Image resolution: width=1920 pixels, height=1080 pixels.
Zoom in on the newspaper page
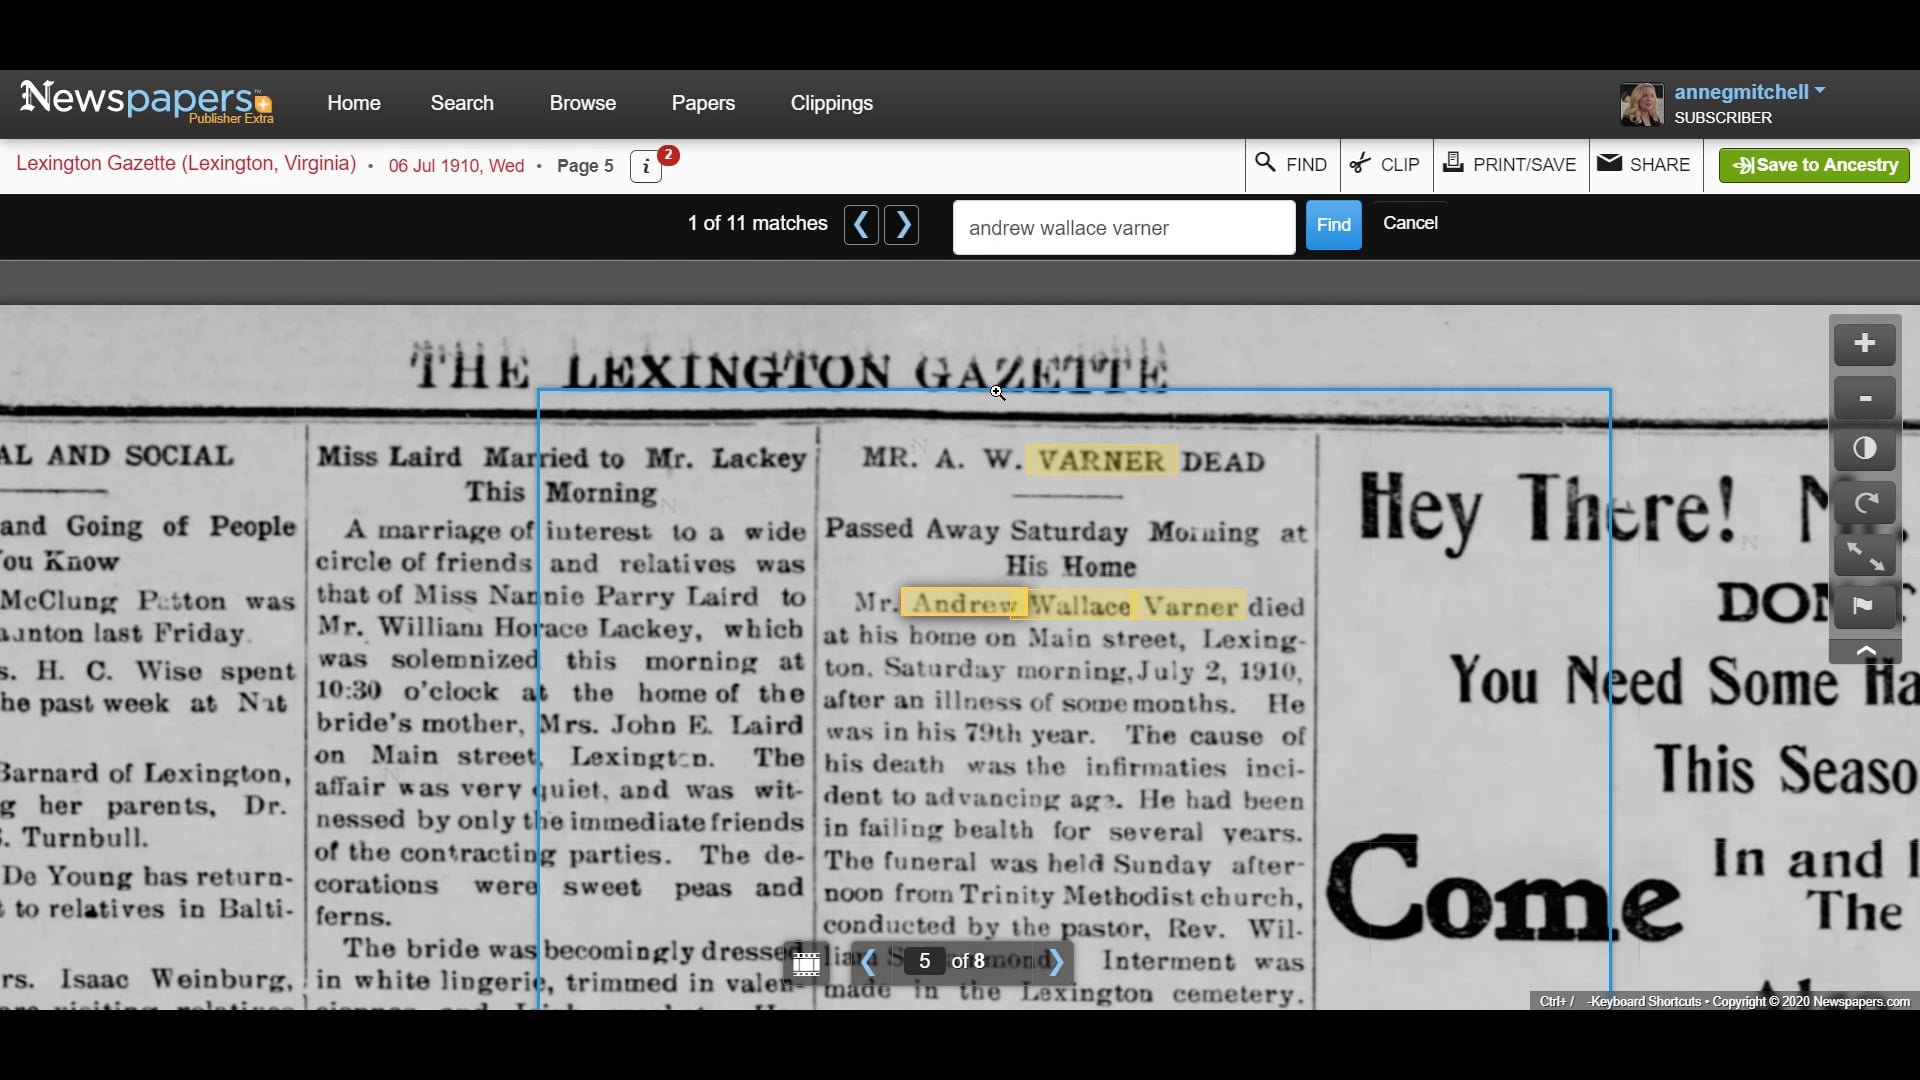1865,344
